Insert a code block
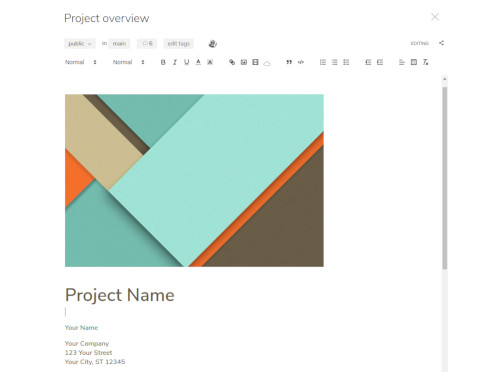Viewport: 500px width, 372px height. (x=301, y=62)
